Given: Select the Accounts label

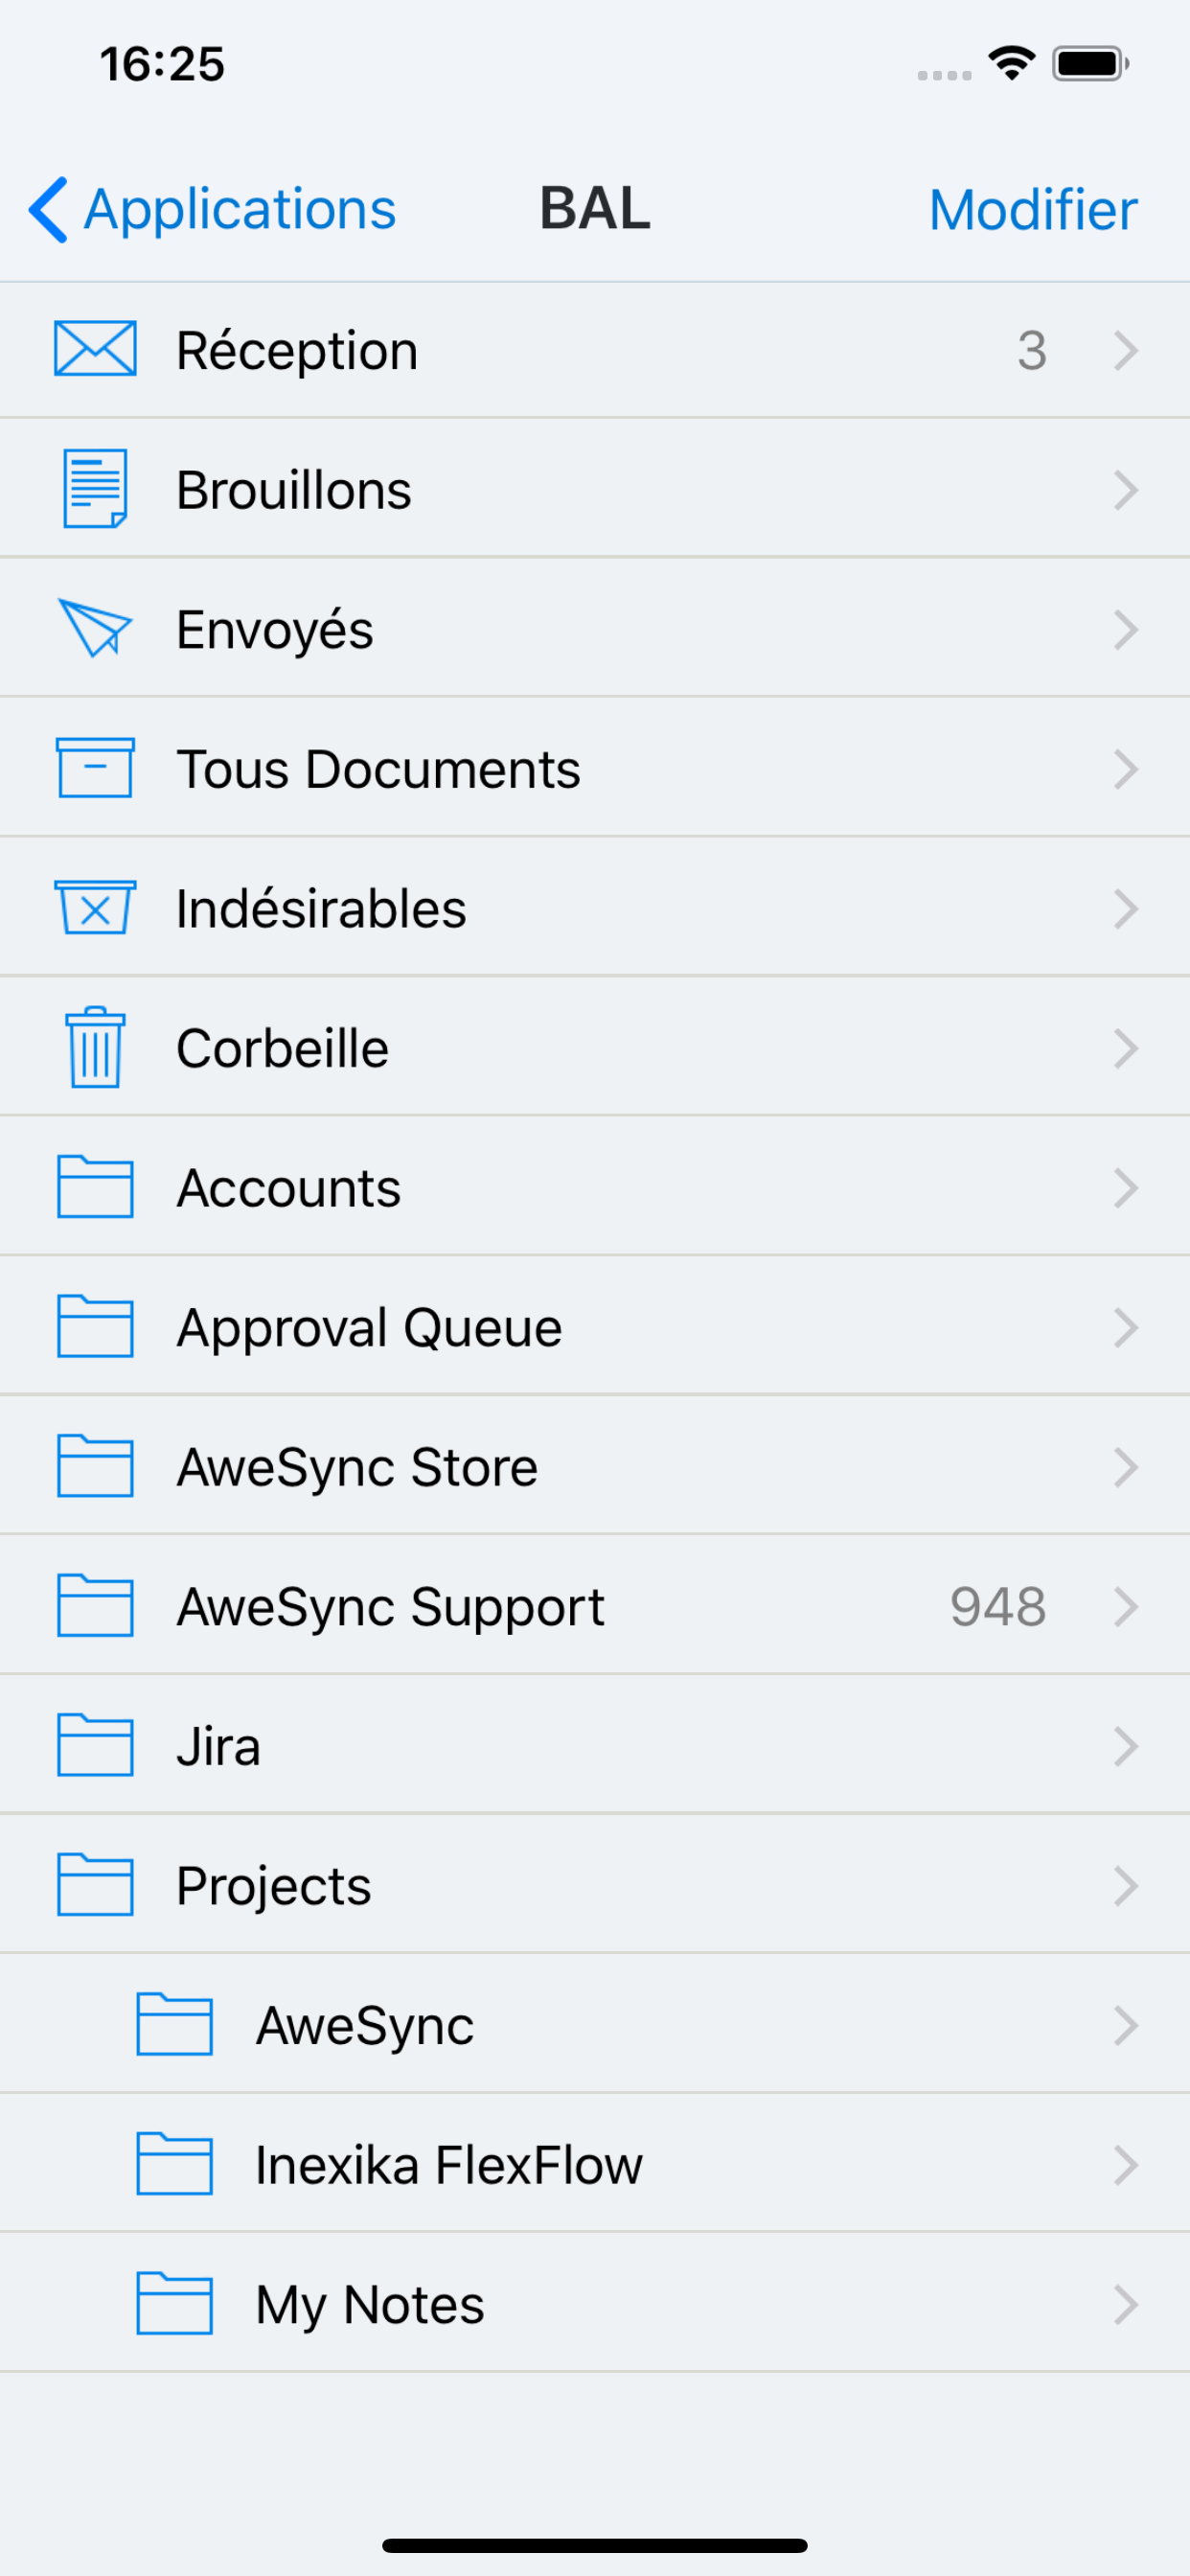Looking at the screenshot, I should click(289, 1188).
